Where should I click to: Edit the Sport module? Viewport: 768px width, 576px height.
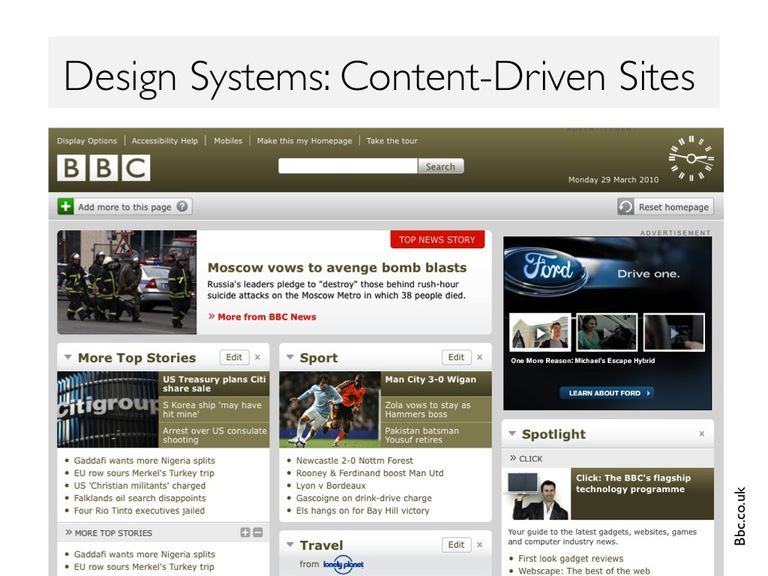click(456, 358)
